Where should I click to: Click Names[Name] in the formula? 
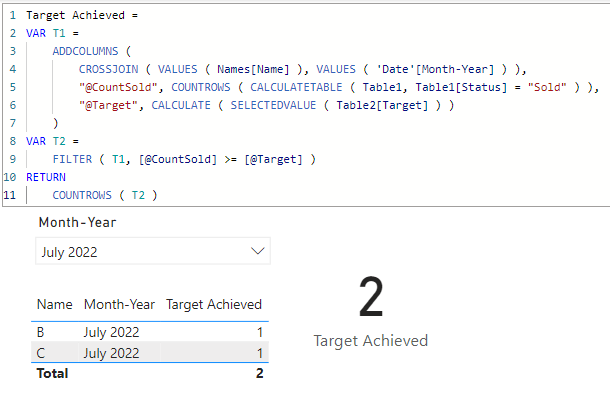pyautogui.click(x=253, y=69)
